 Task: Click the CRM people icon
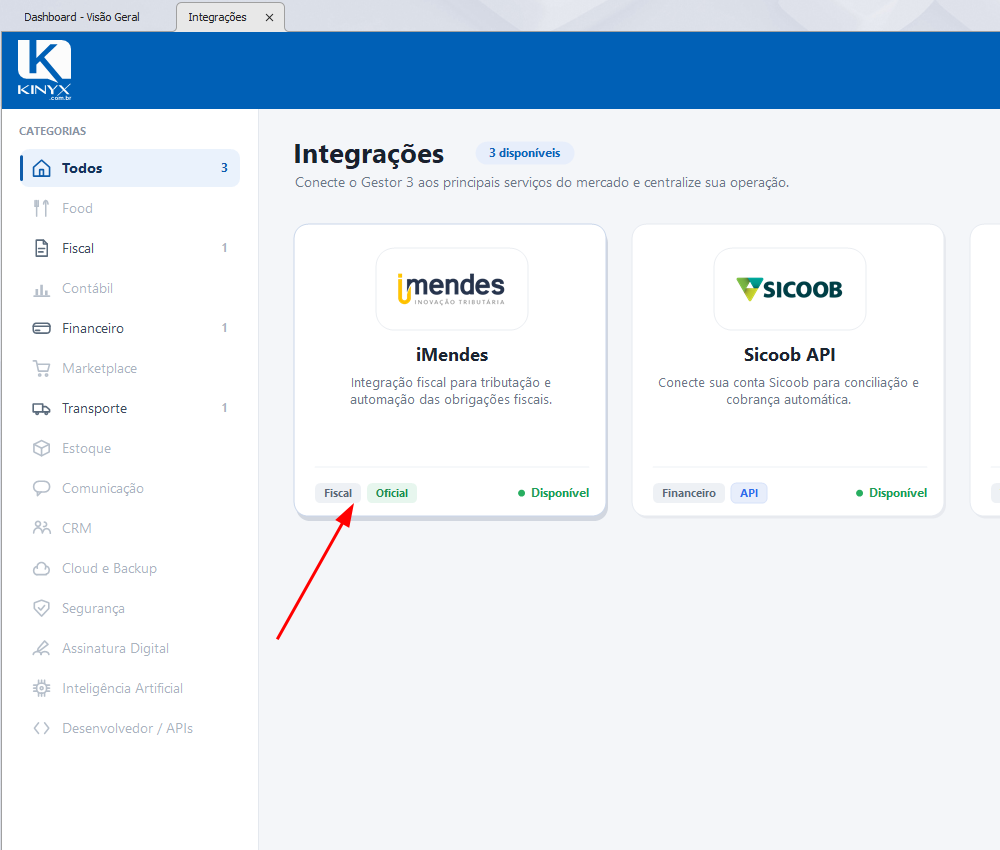(41, 528)
